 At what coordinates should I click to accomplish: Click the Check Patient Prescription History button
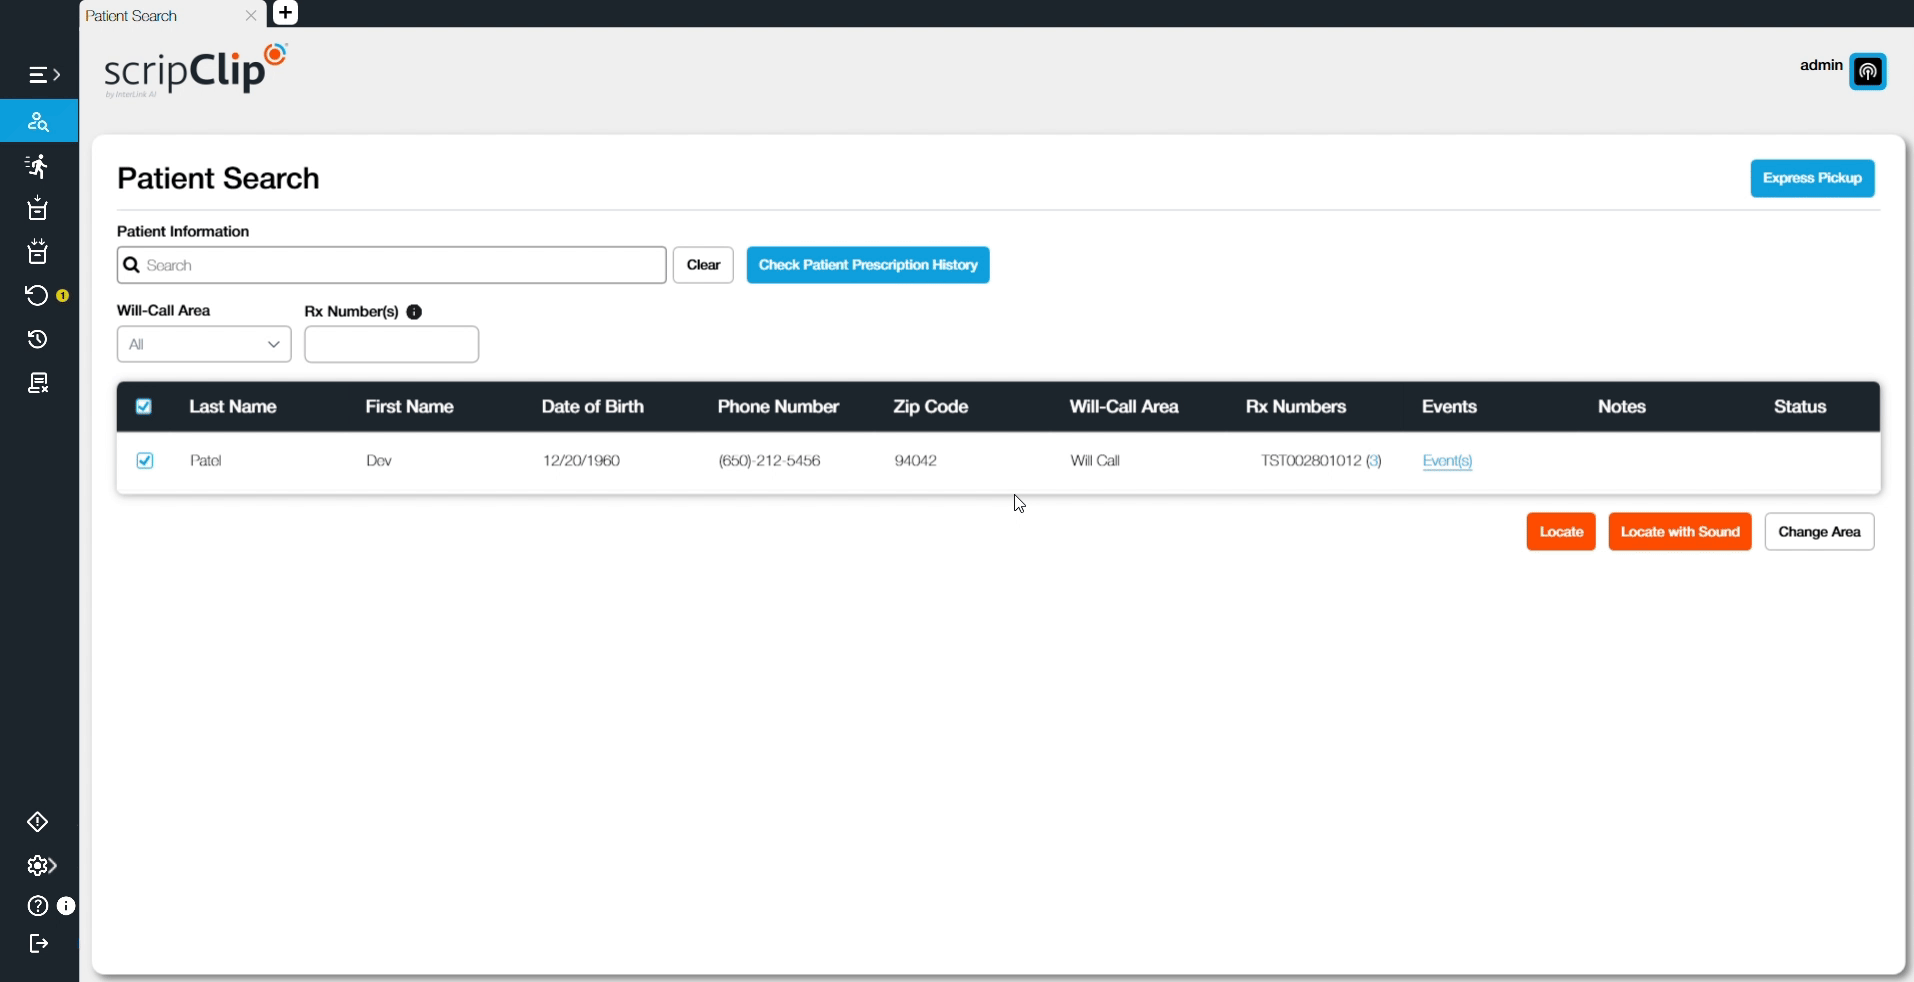coord(867,264)
